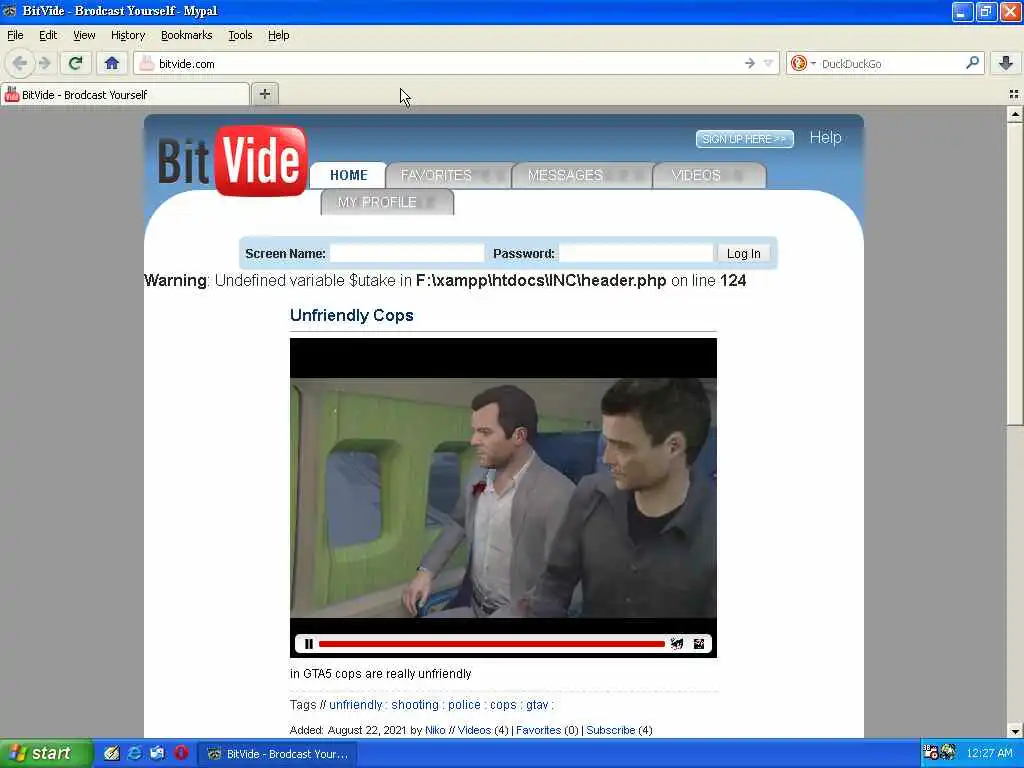Open the Edit menu
Image resolution: width=1024 pixels, height=768 pixels.
tap(48, 35)
